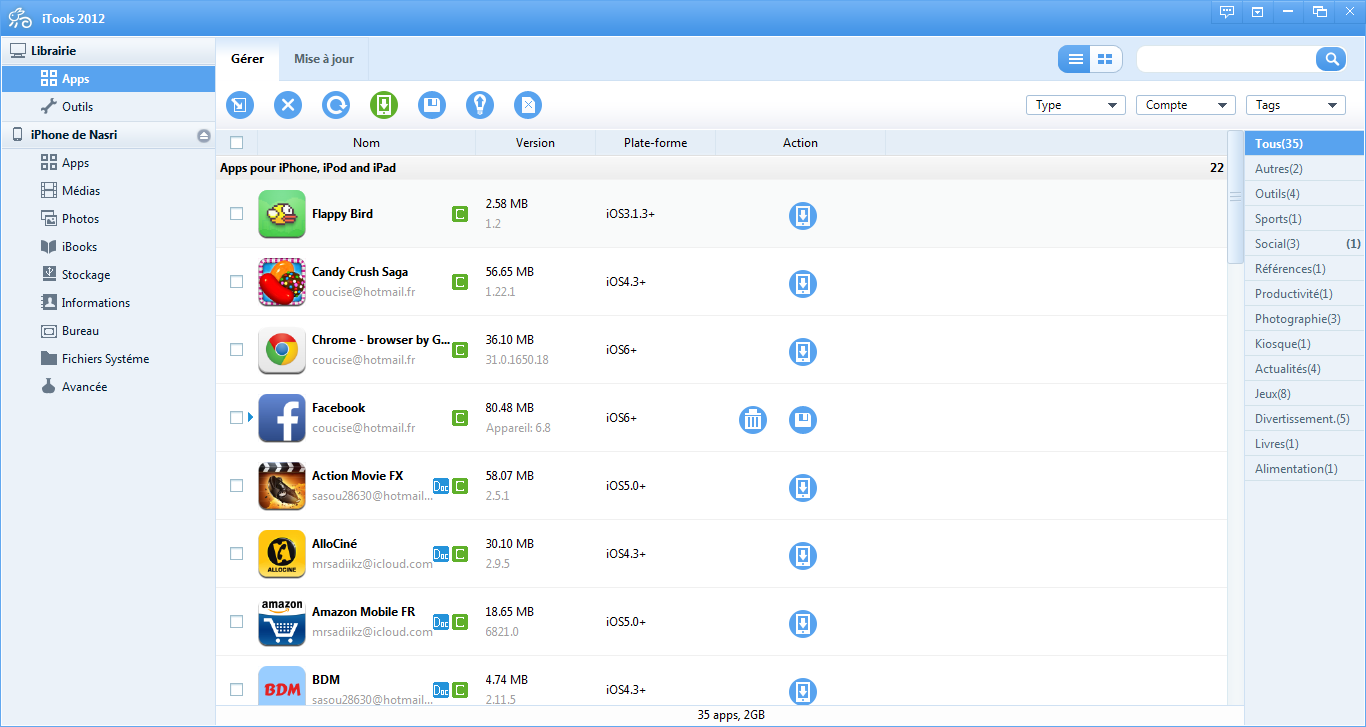Image resolution: width=1366 pixels, height=727 pixels.
Task: Open iBooks in the iPhone sidebar
Action: click(108, 247)
